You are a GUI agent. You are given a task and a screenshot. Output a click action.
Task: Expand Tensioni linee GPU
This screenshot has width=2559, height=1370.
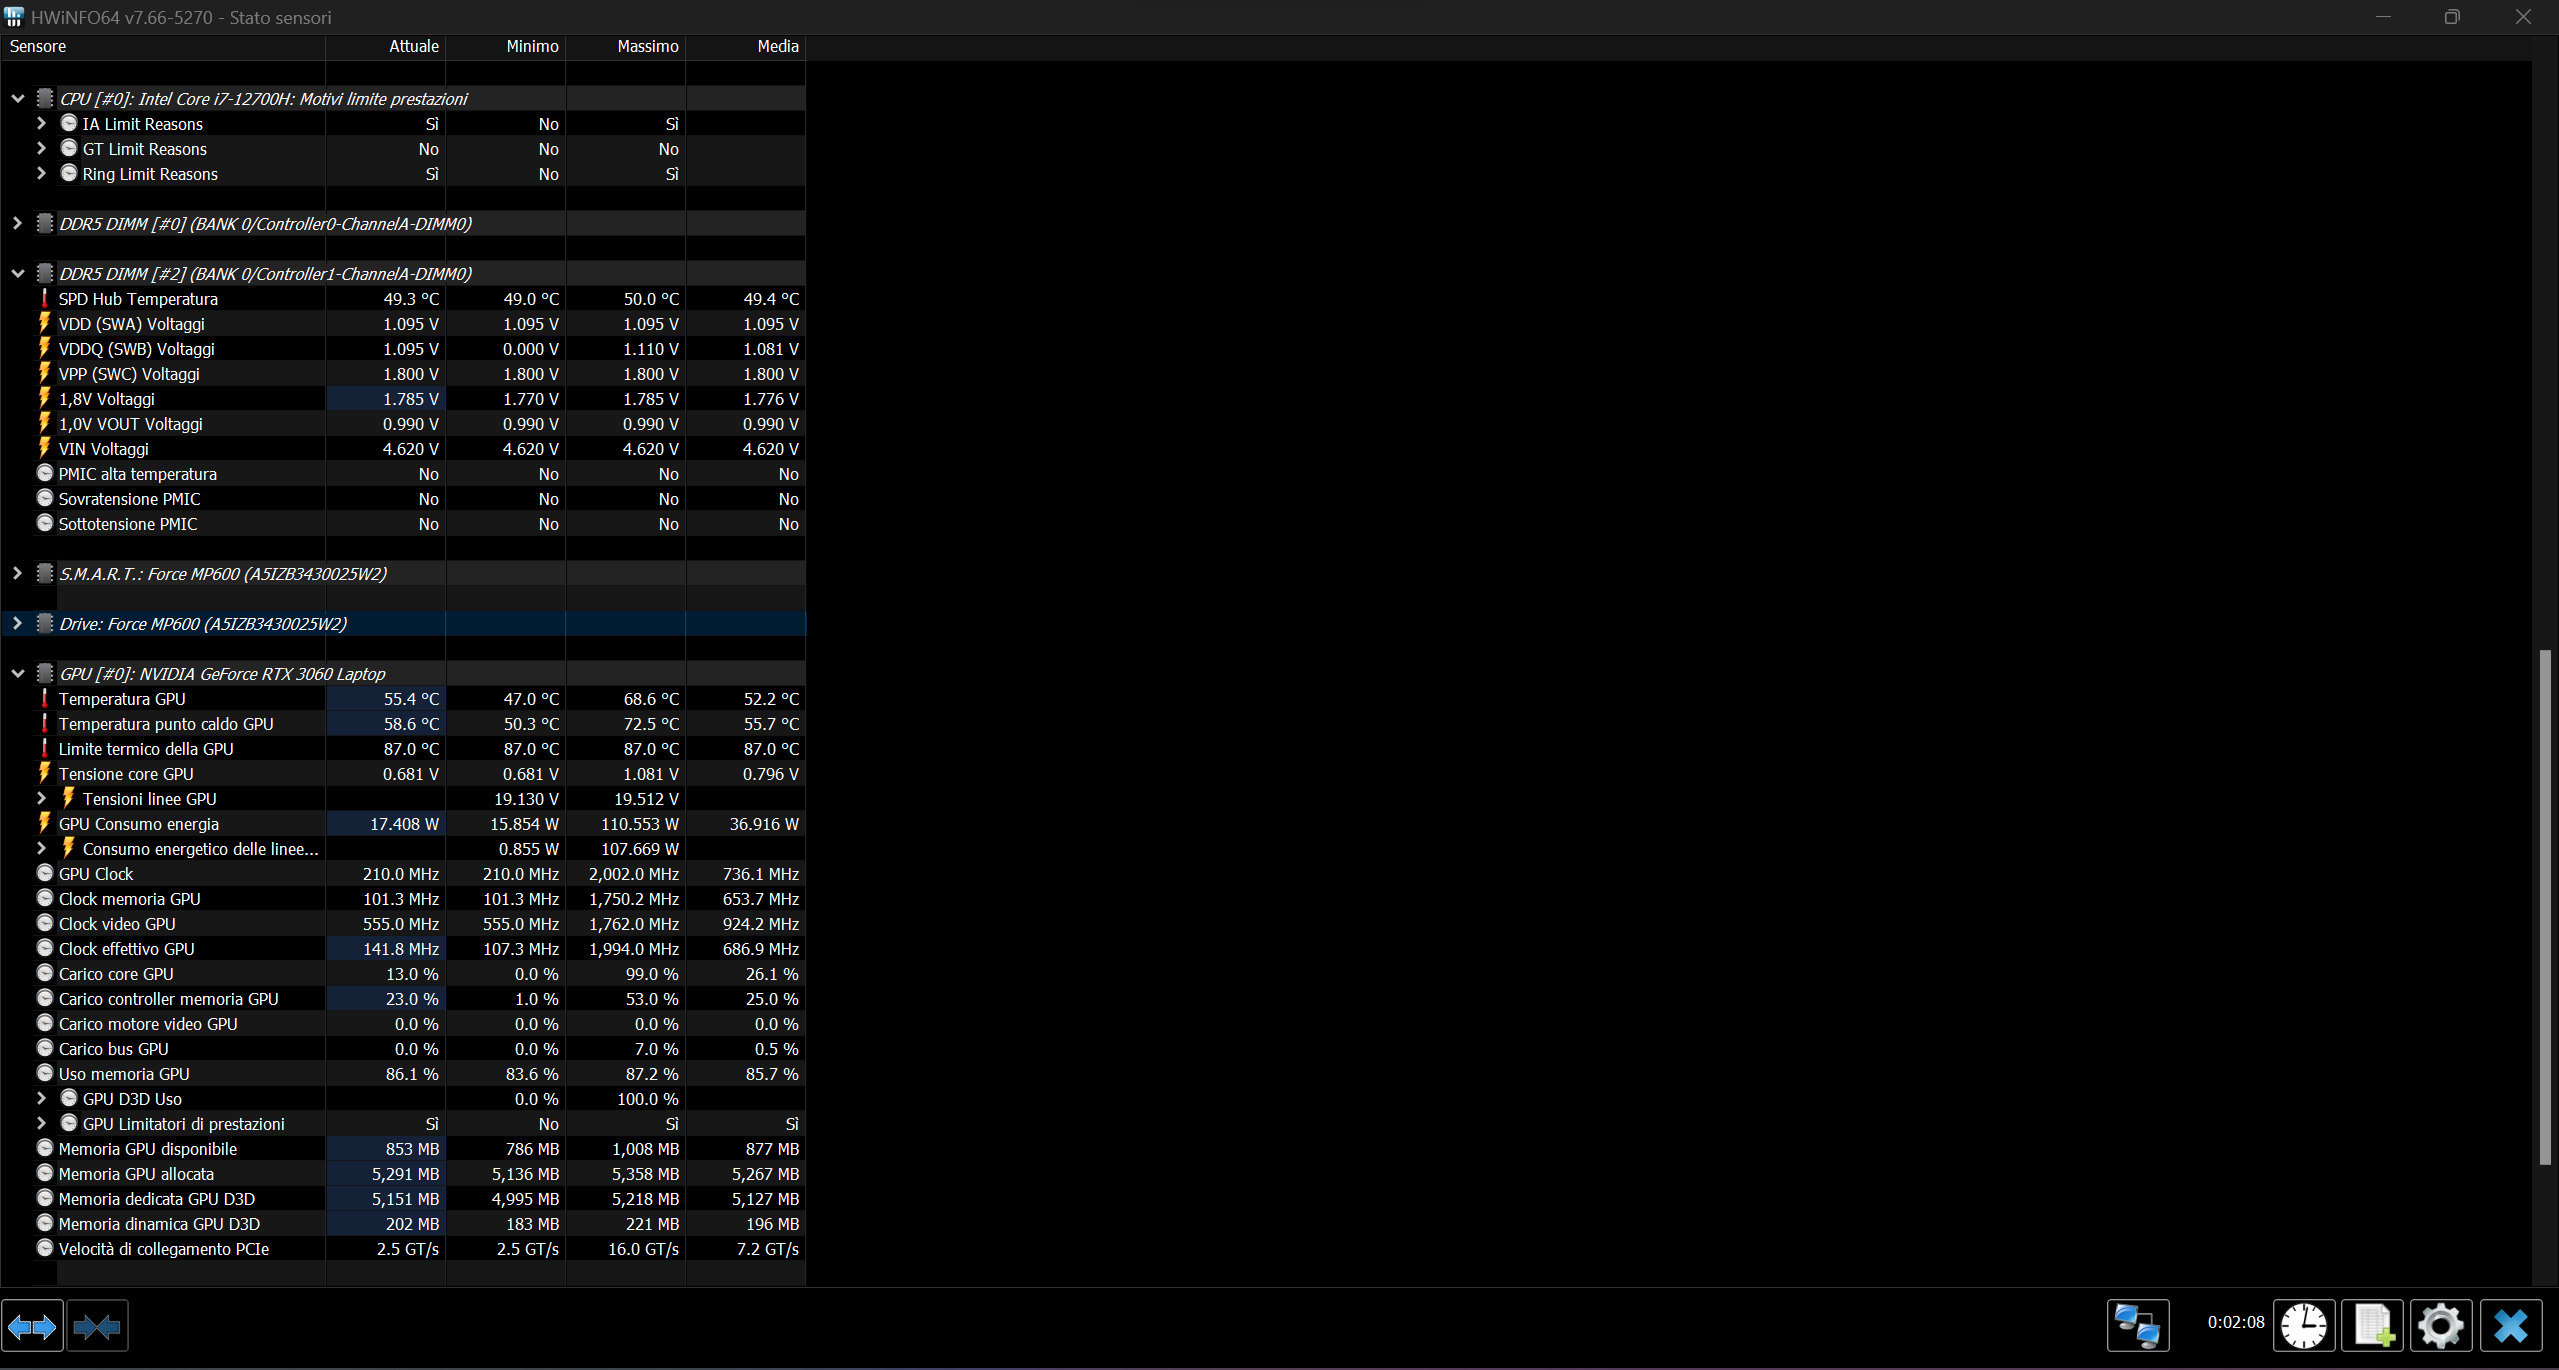[x=41, y=798]
